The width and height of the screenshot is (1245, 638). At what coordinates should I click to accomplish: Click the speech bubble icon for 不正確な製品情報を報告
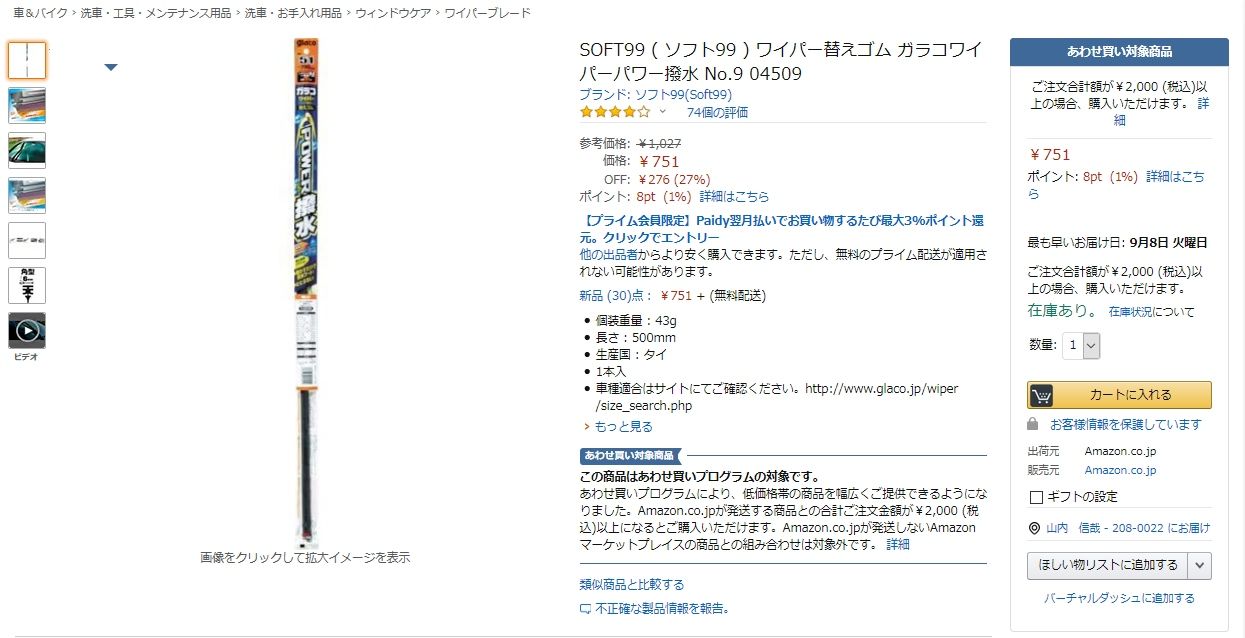(585, 608)
